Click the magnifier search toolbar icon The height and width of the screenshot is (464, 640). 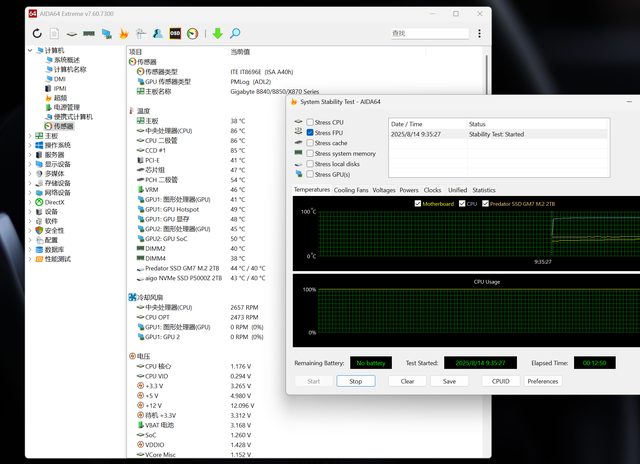click(x=235, y=33)
